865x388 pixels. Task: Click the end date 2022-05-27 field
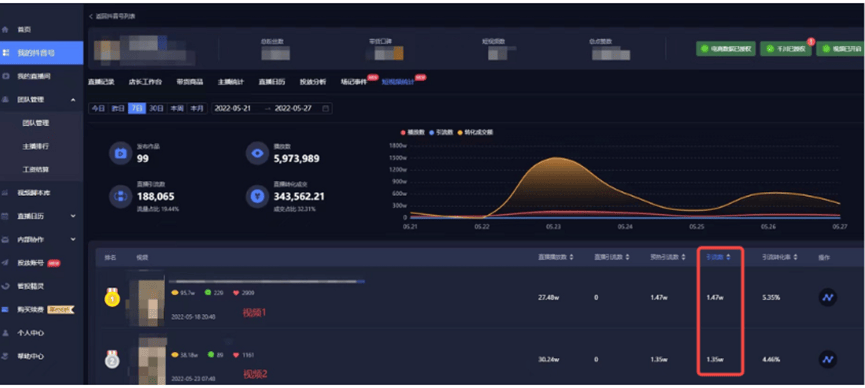point(293,109)
